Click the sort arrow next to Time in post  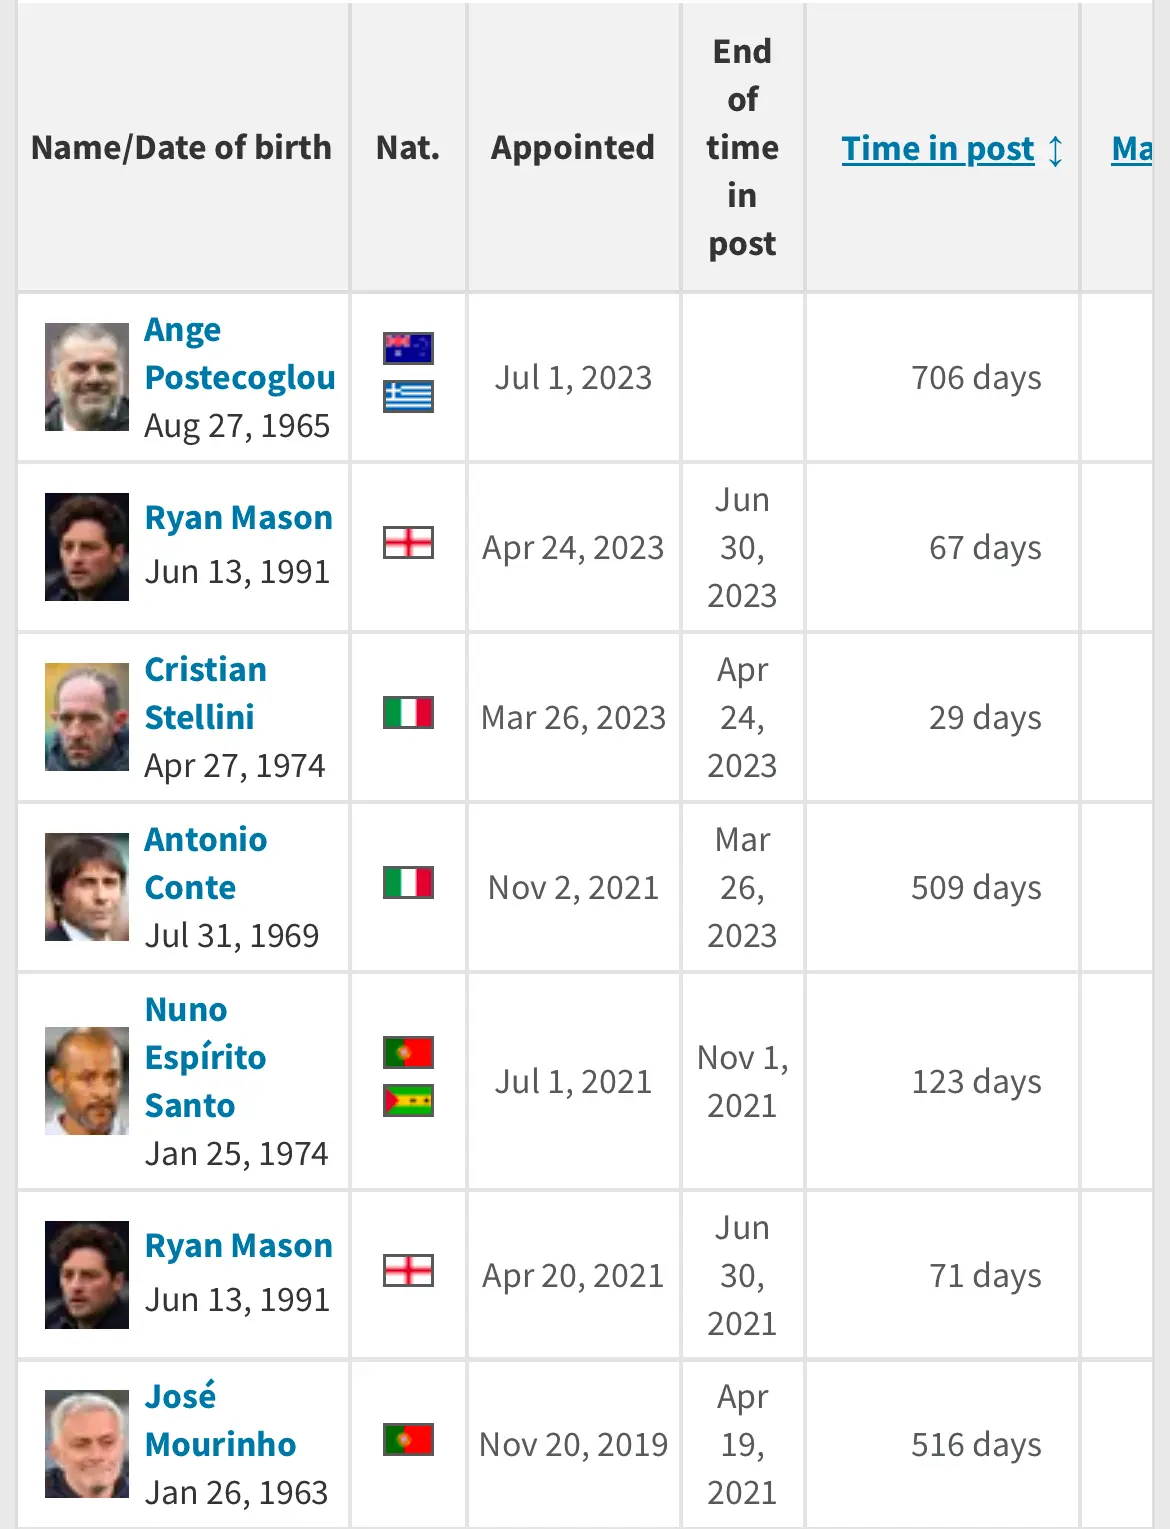[x=1055, y=150]
